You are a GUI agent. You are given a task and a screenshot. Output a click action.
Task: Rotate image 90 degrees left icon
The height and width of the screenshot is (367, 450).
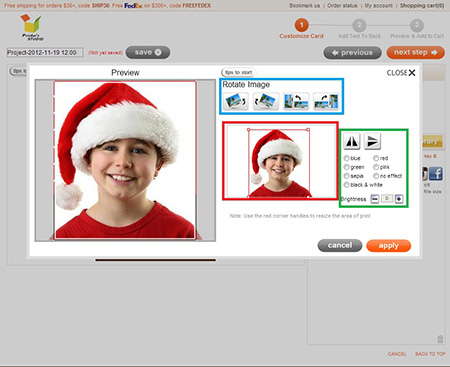[x=296, y=101]
